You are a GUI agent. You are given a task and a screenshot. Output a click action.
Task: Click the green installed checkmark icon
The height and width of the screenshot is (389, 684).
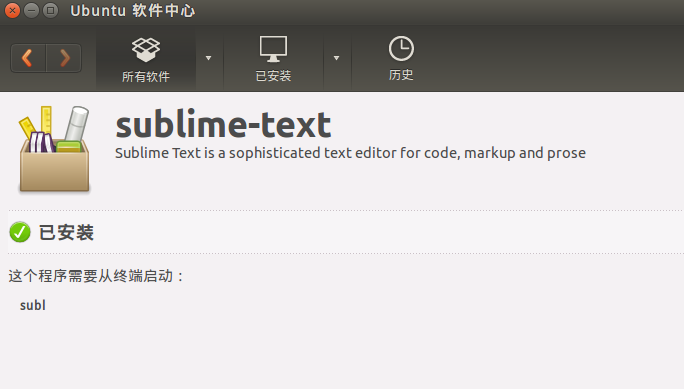click(20, 232)
